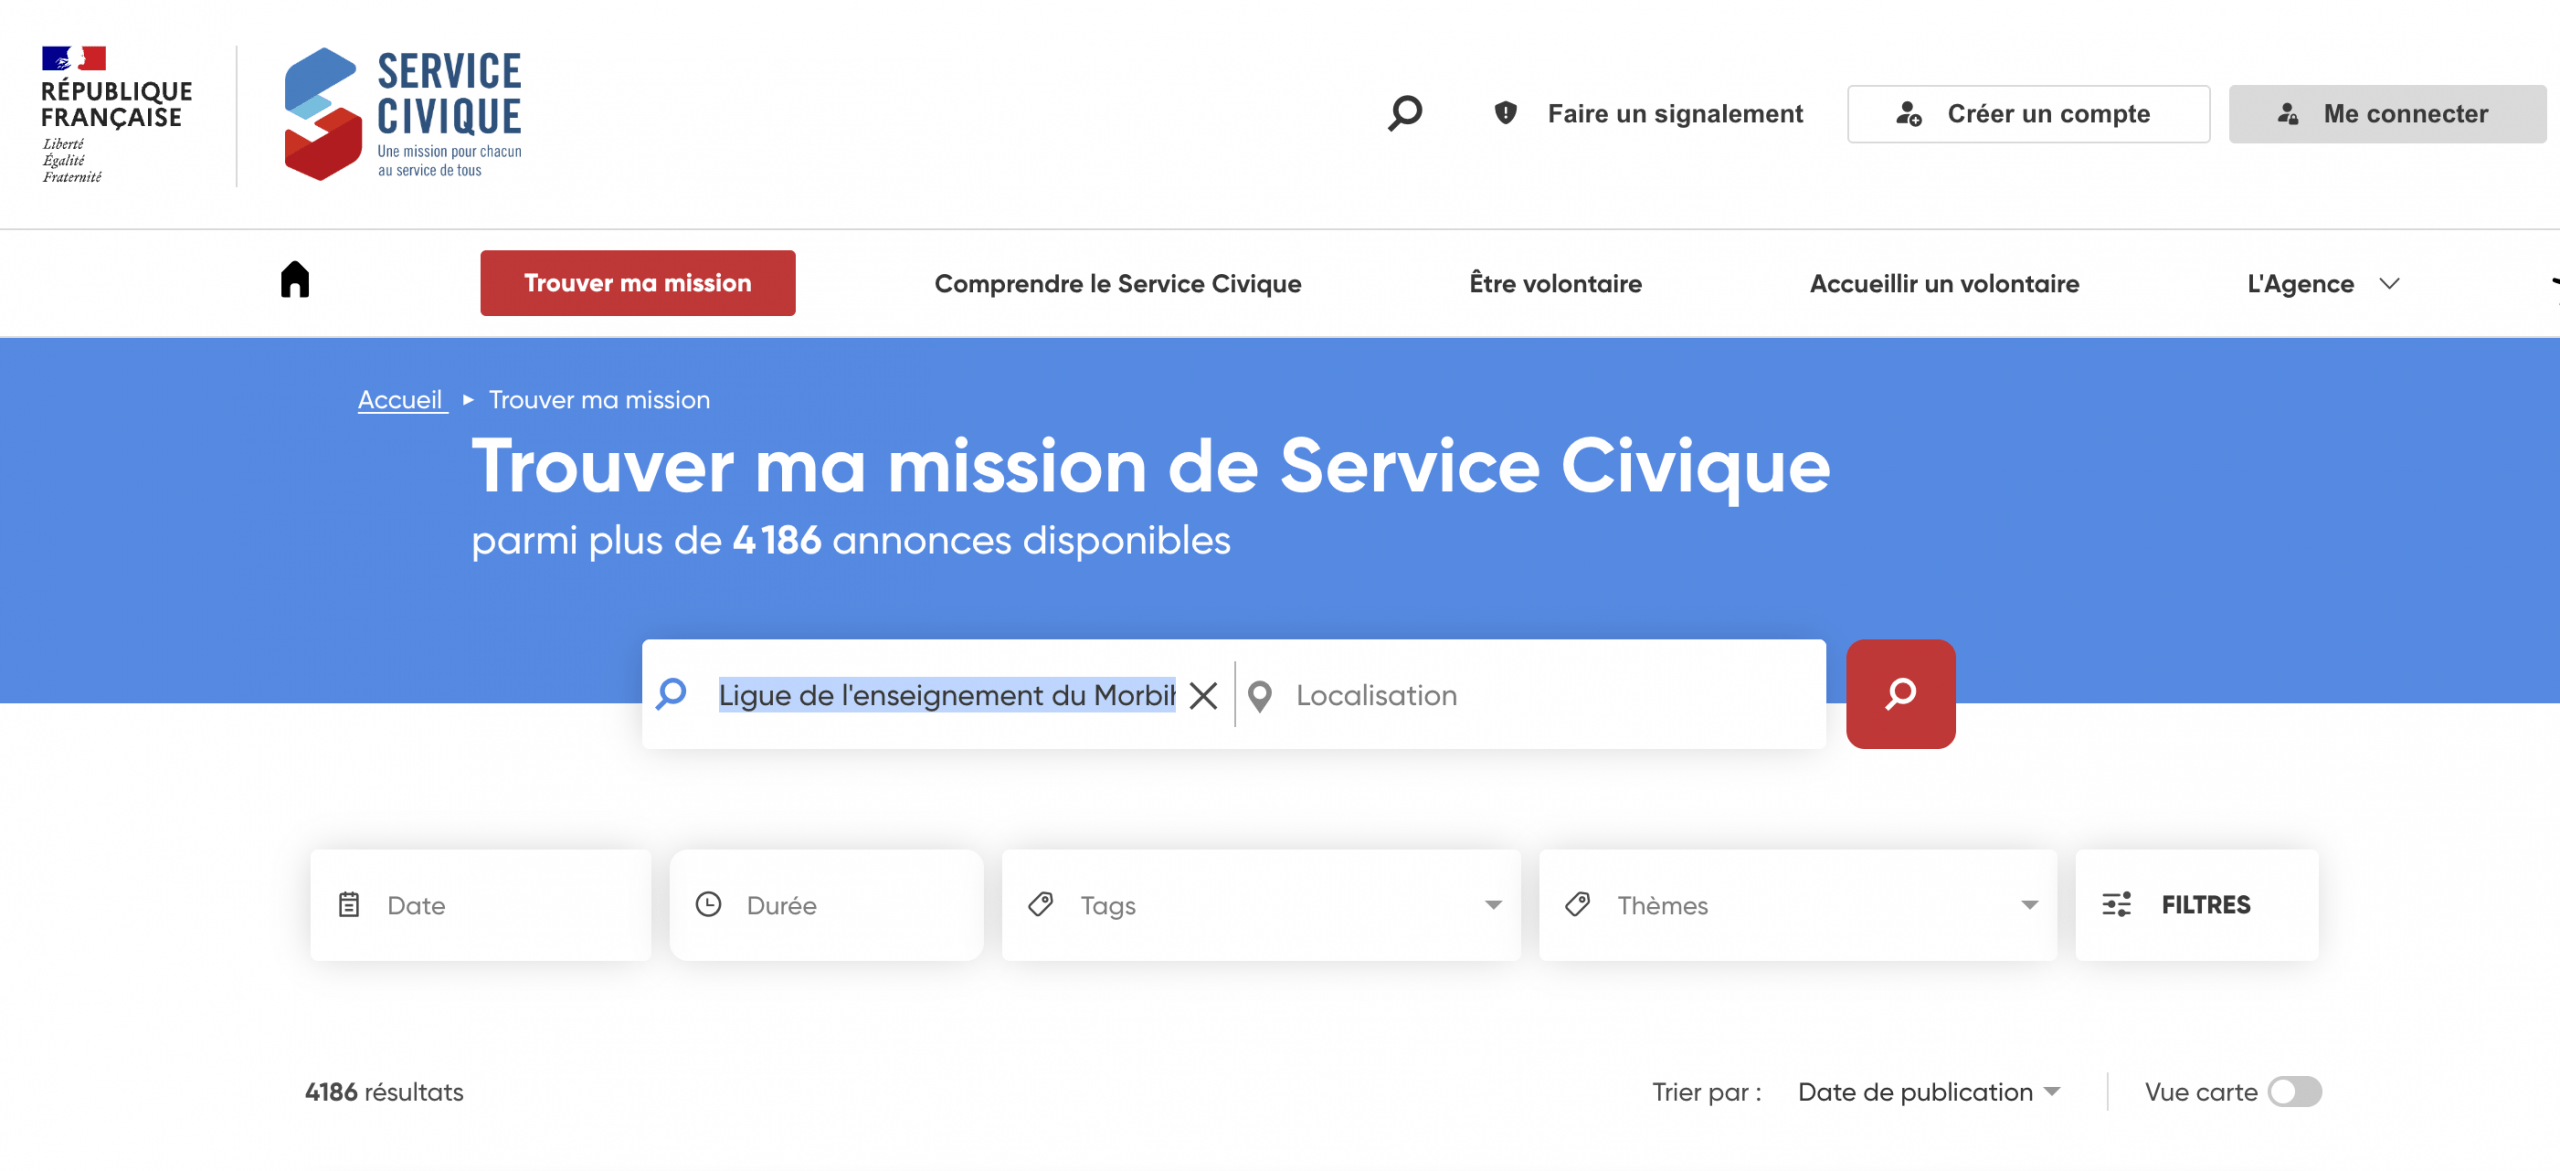Viewport: 2560px width, 1171px height.
Task: Click the red search submit button
Action: [1900, 694]
